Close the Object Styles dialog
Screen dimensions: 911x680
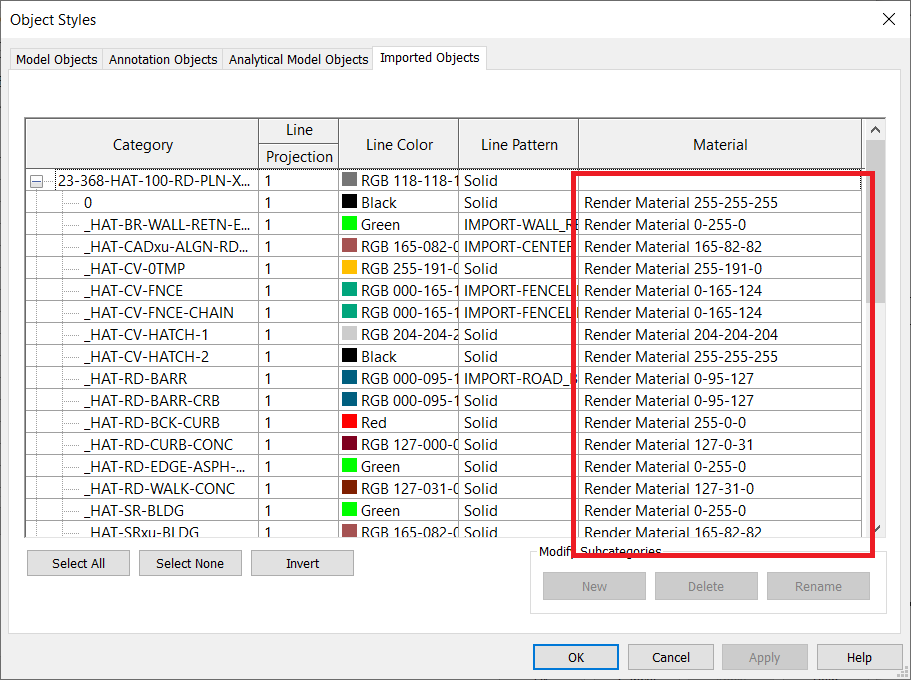[x=888, y=19]
